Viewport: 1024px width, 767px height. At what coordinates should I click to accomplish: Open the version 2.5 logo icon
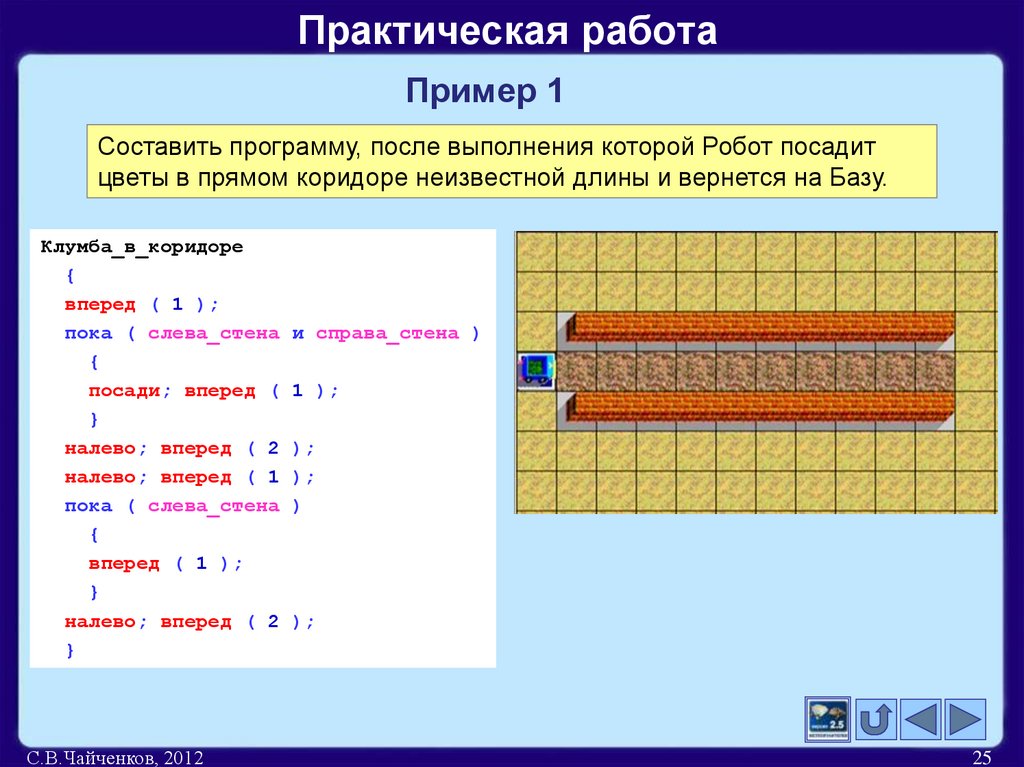pos(827,716)
